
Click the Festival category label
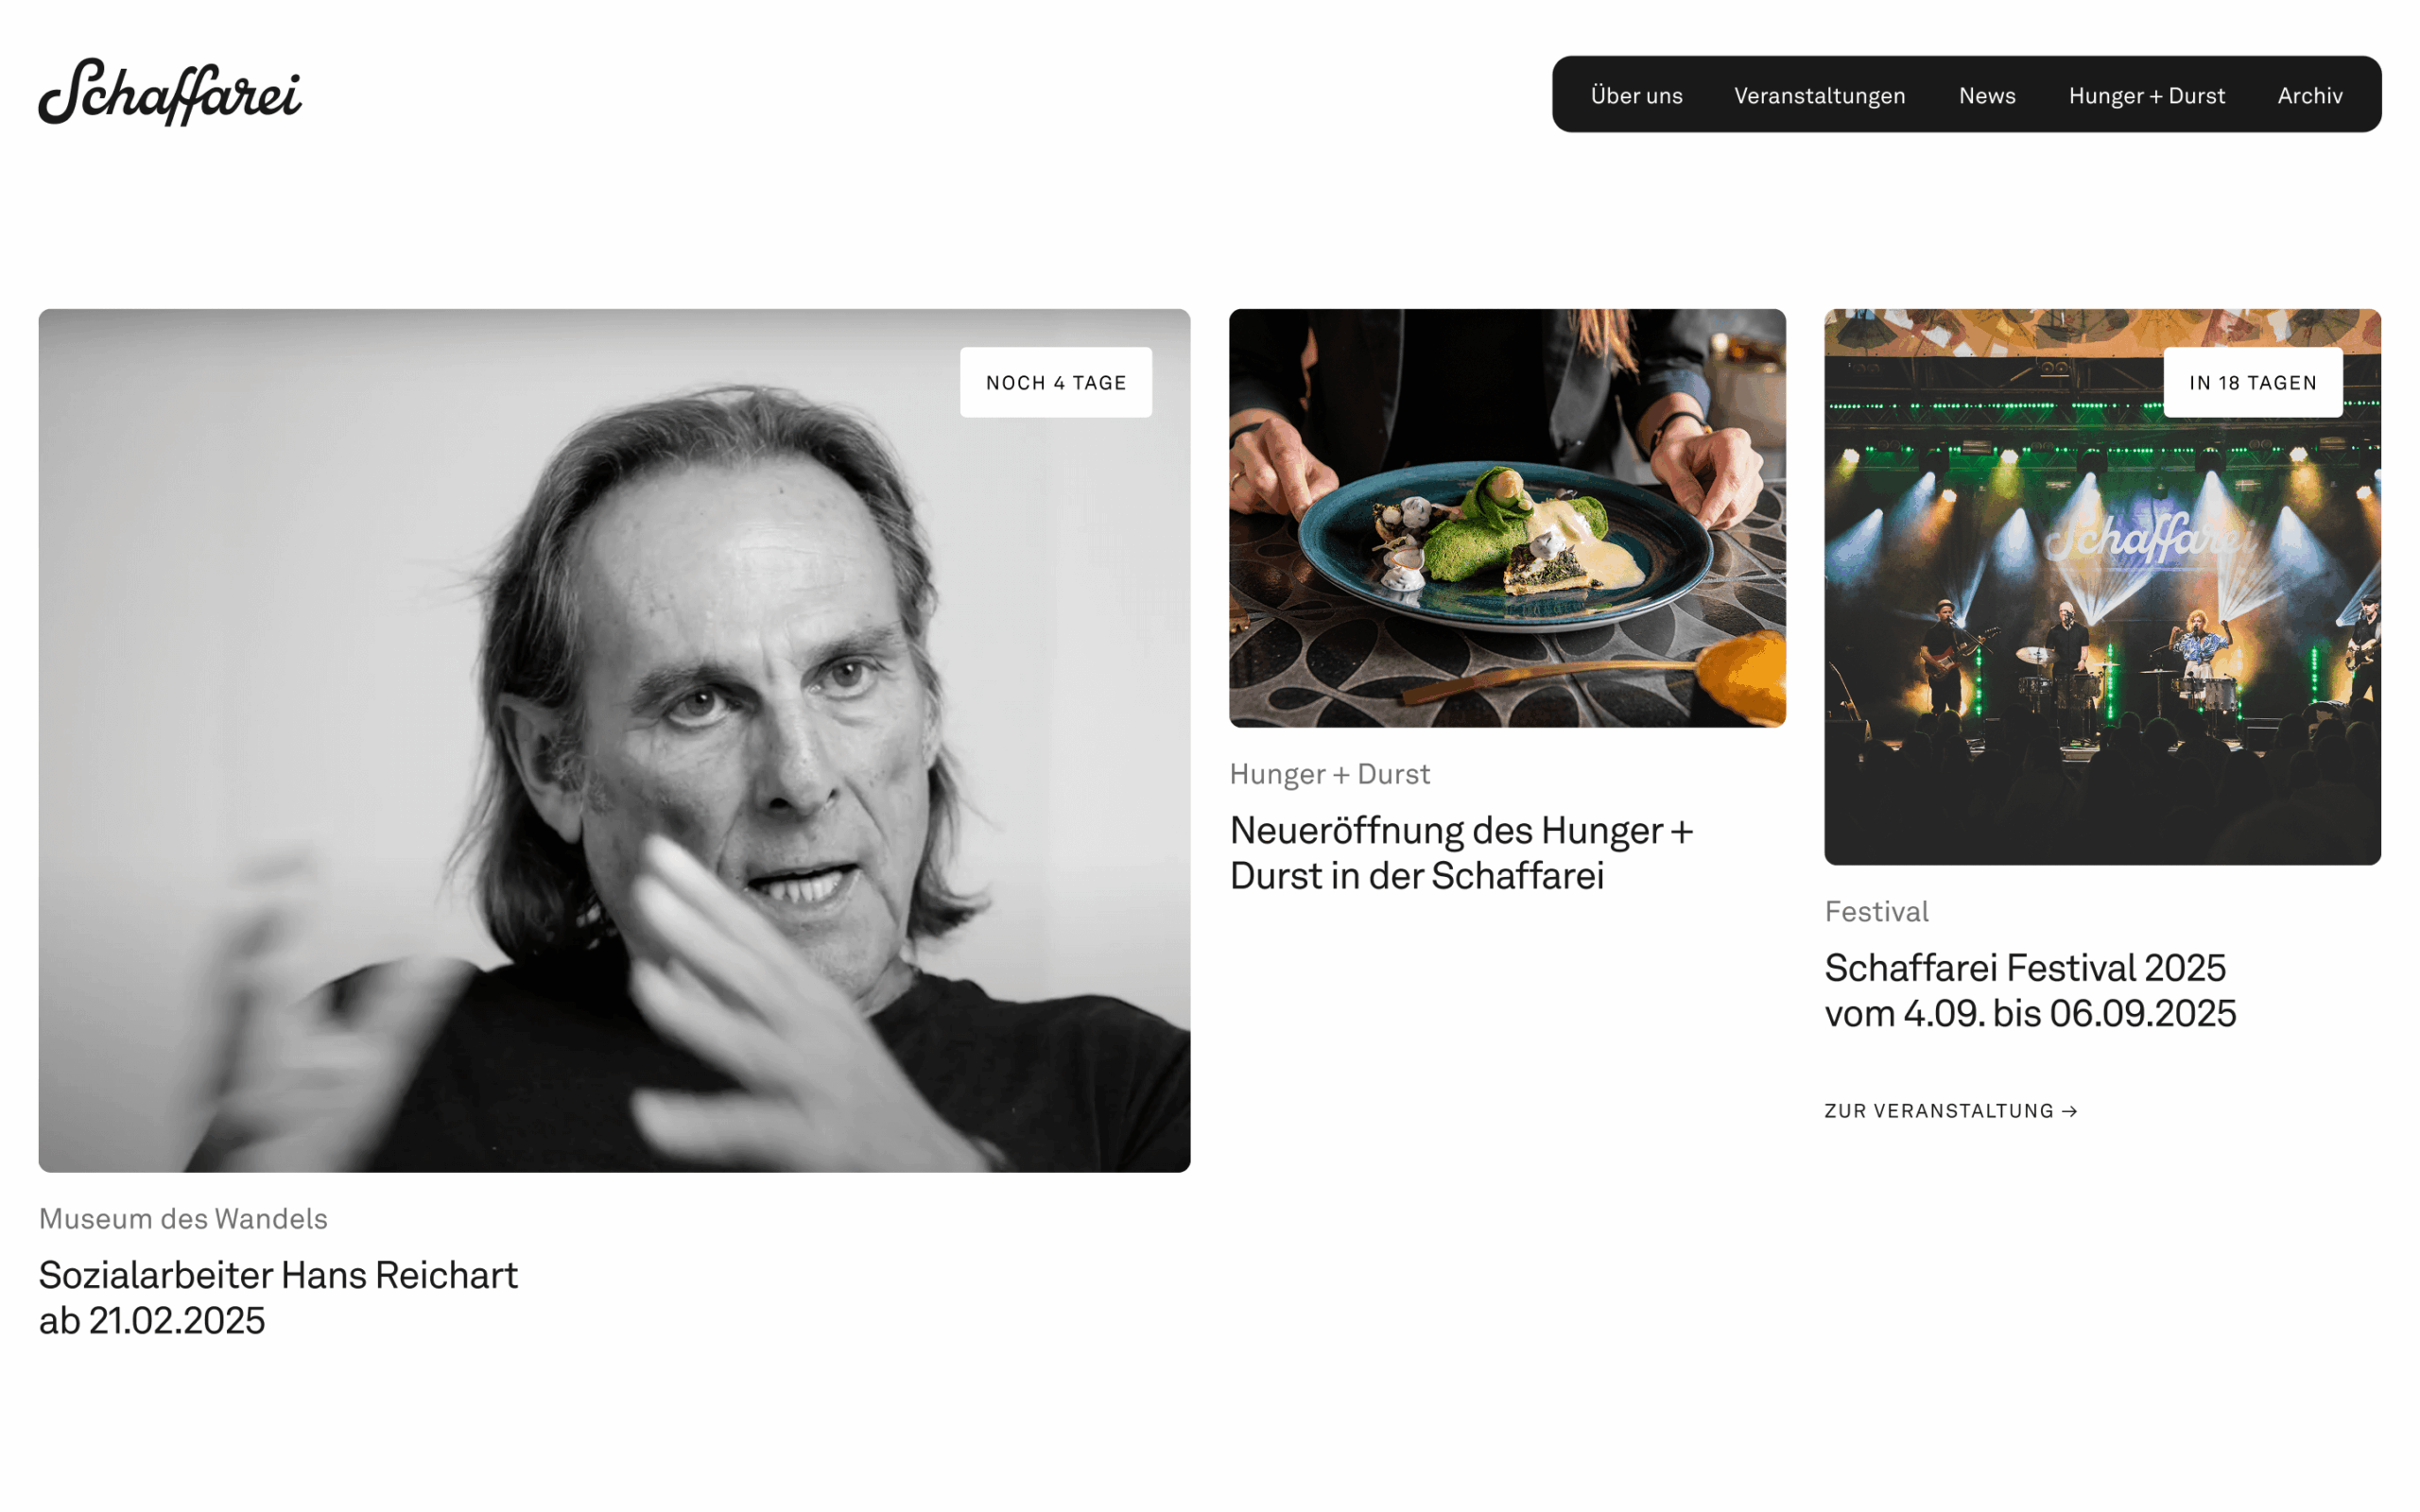[x=1876, y=912]
